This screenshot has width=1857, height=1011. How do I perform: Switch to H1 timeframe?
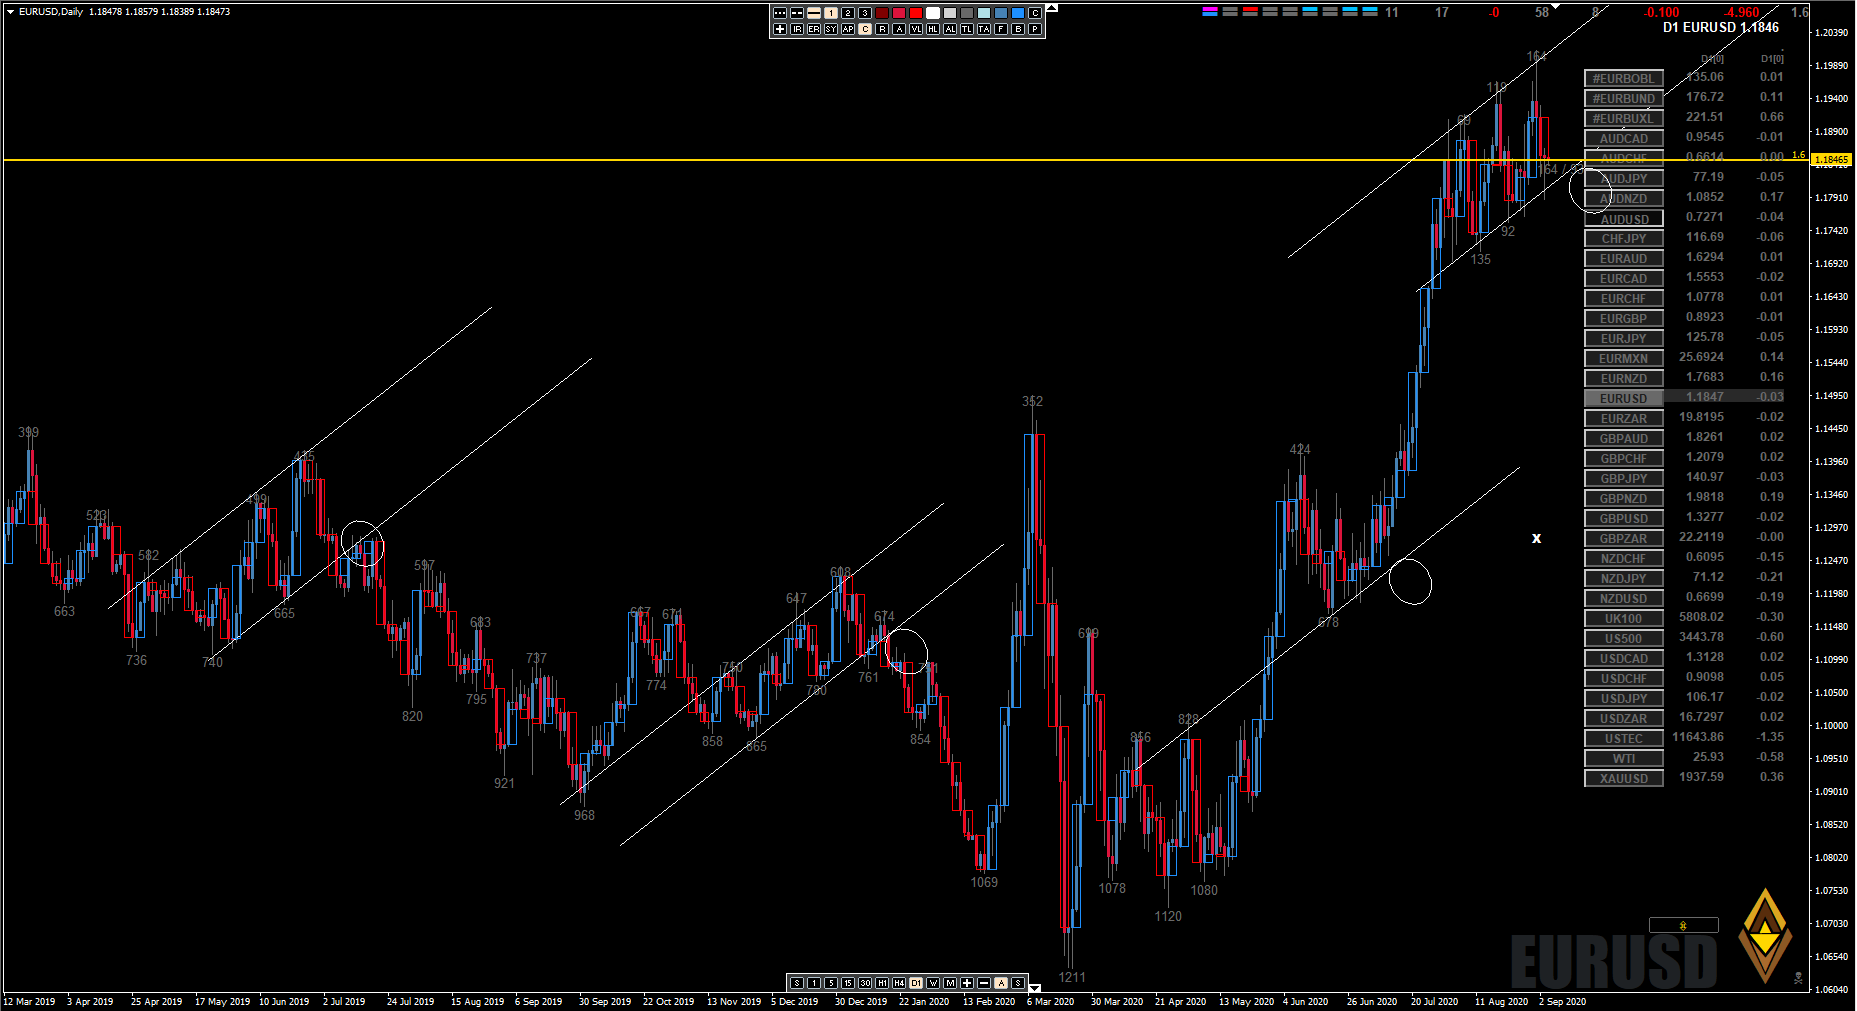tap(882, 983)
